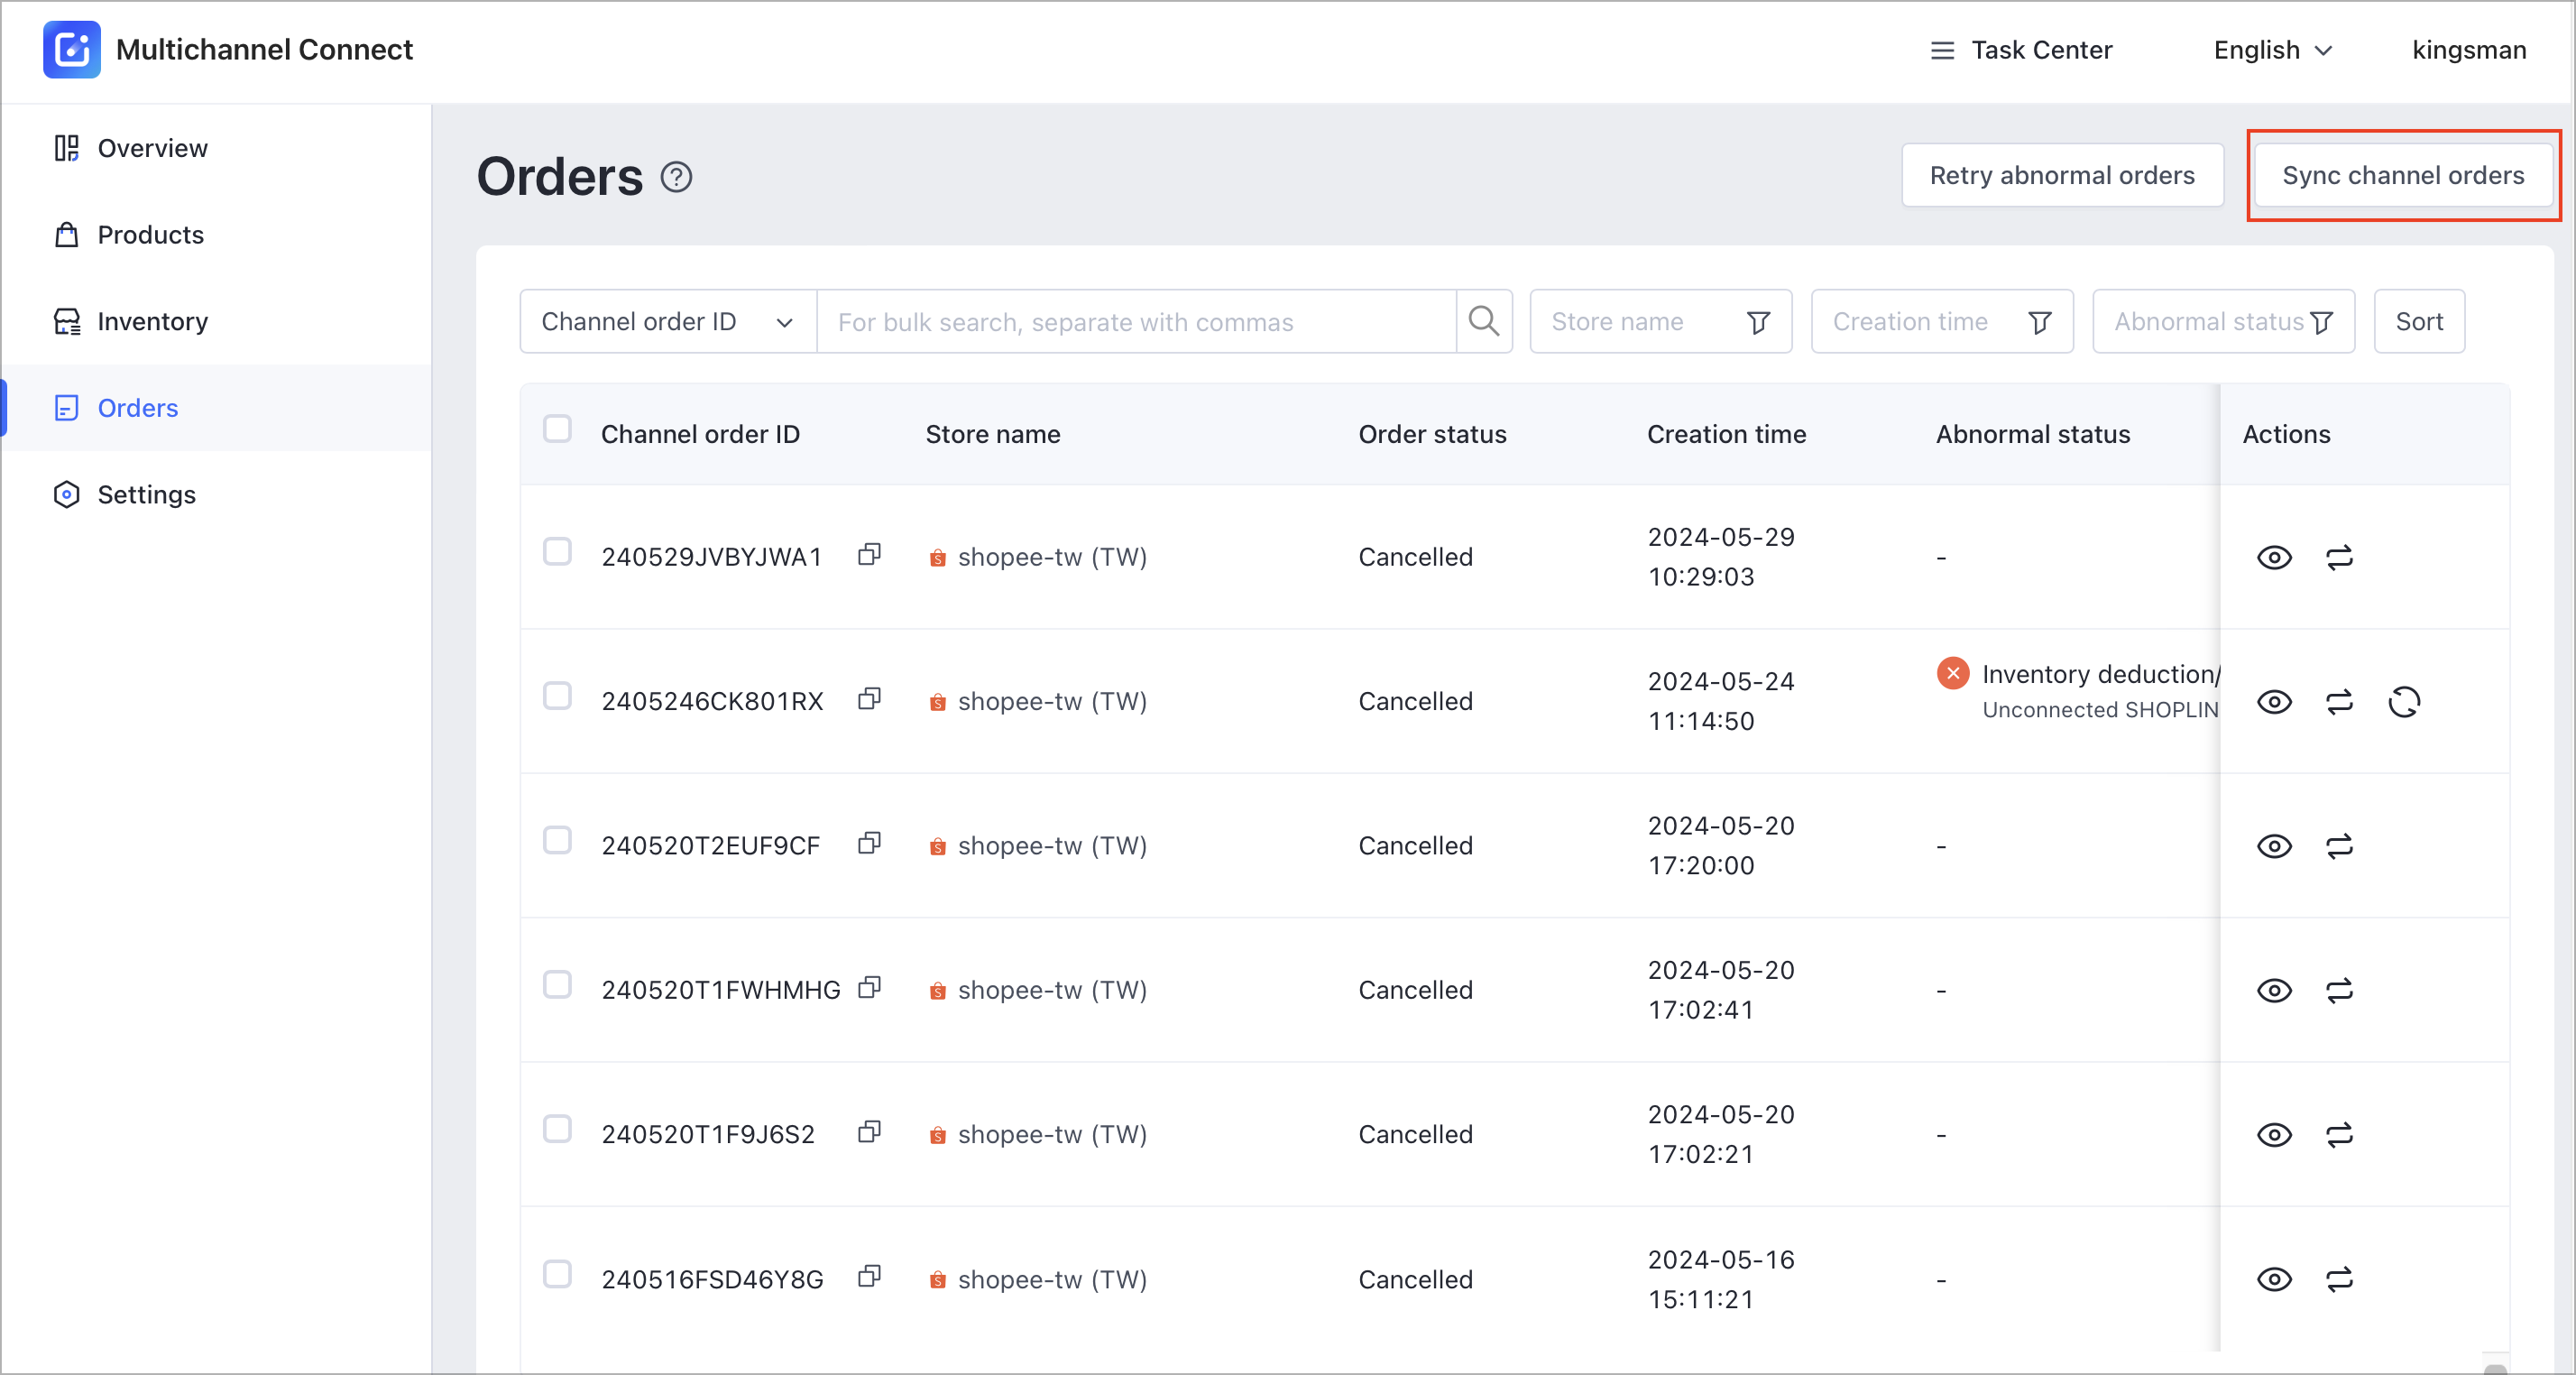The height and width of the screenshot is (1375, 2576).
Task: Open the Orders help question-mark icon
Action: click(x=677, y=177)
